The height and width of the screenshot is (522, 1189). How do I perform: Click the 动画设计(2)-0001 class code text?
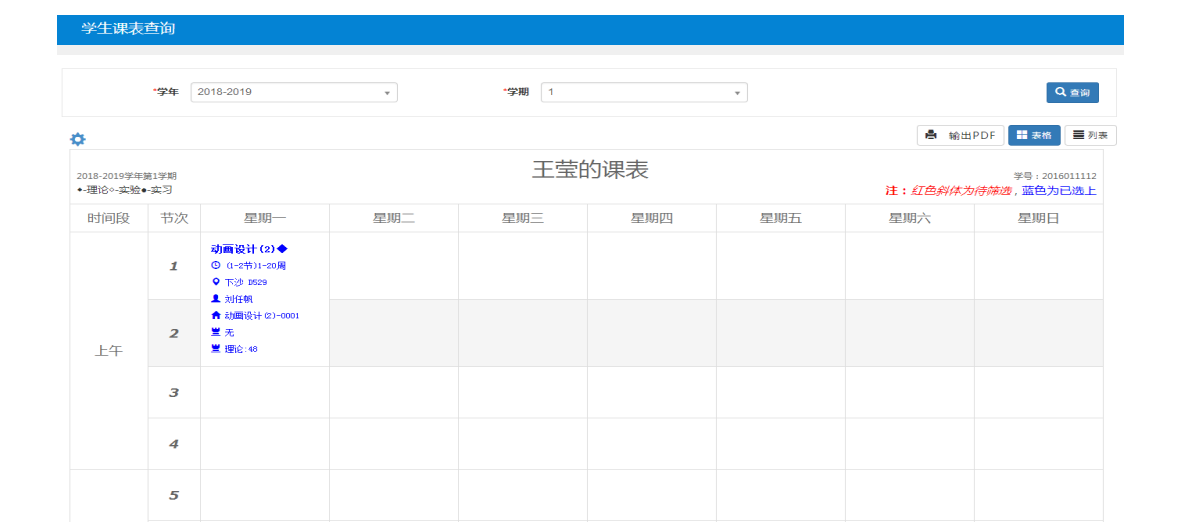262,316
